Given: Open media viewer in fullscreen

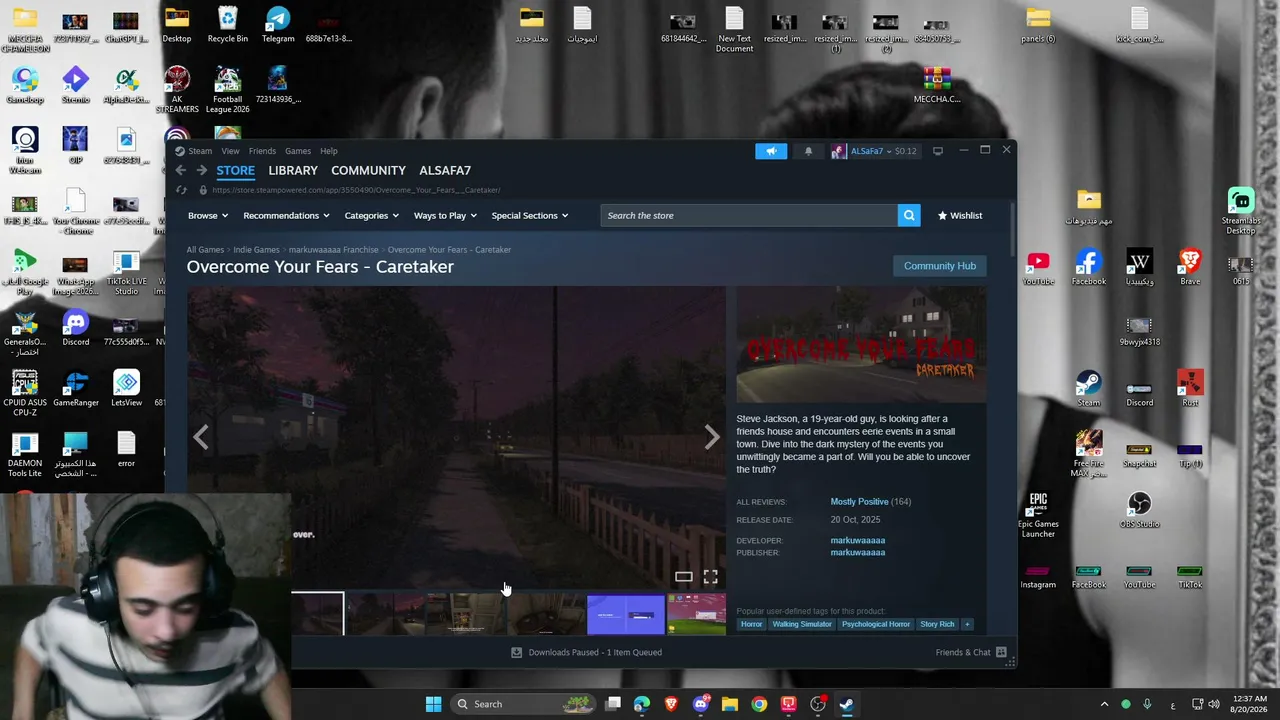Looking at the screenshot, I should point(710,577).
